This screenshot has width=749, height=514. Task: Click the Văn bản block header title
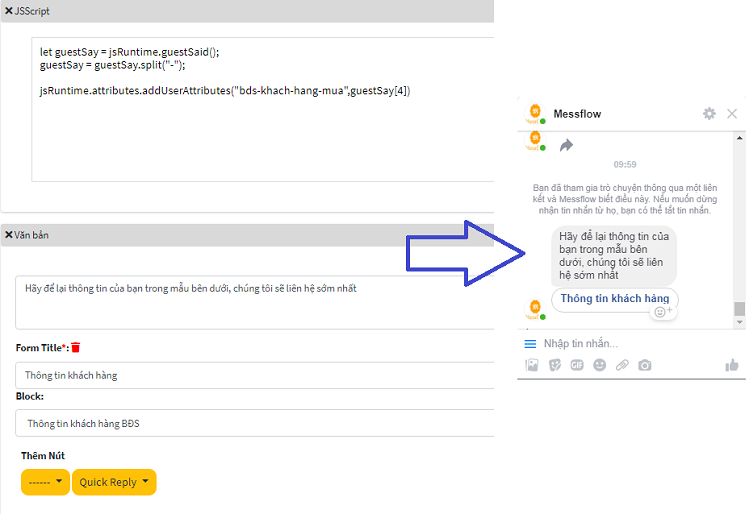31,235
